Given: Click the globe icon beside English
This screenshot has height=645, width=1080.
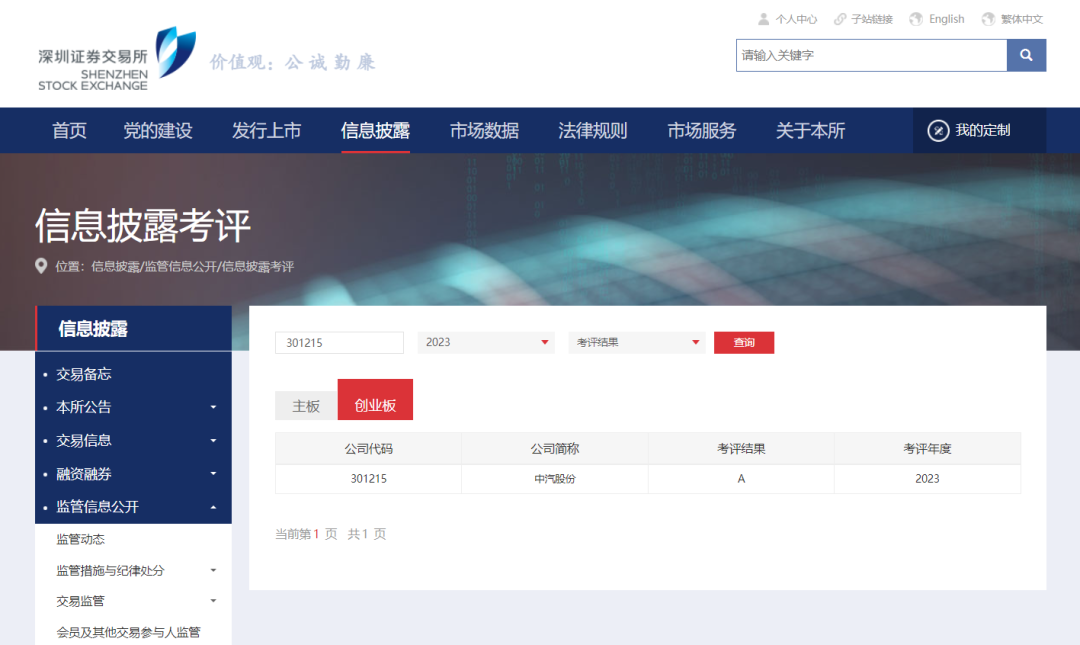Looking at the screenshot, I should coord(915,19).
